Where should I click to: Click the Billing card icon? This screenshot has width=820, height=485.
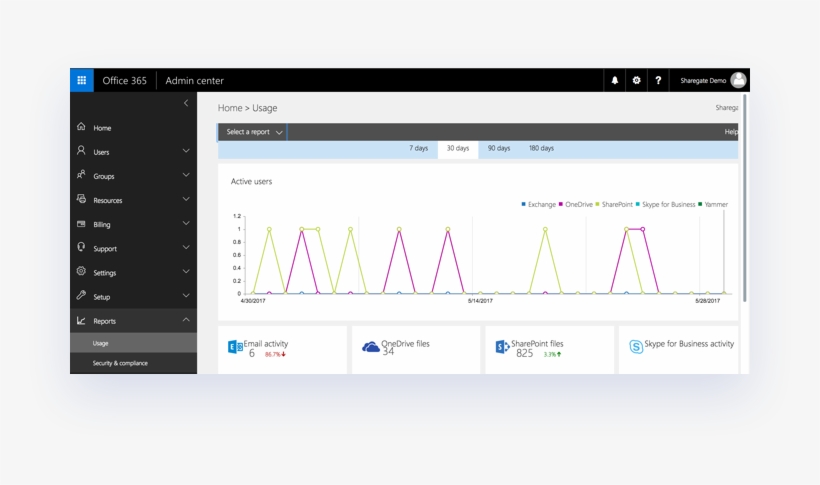coord(81,224)
